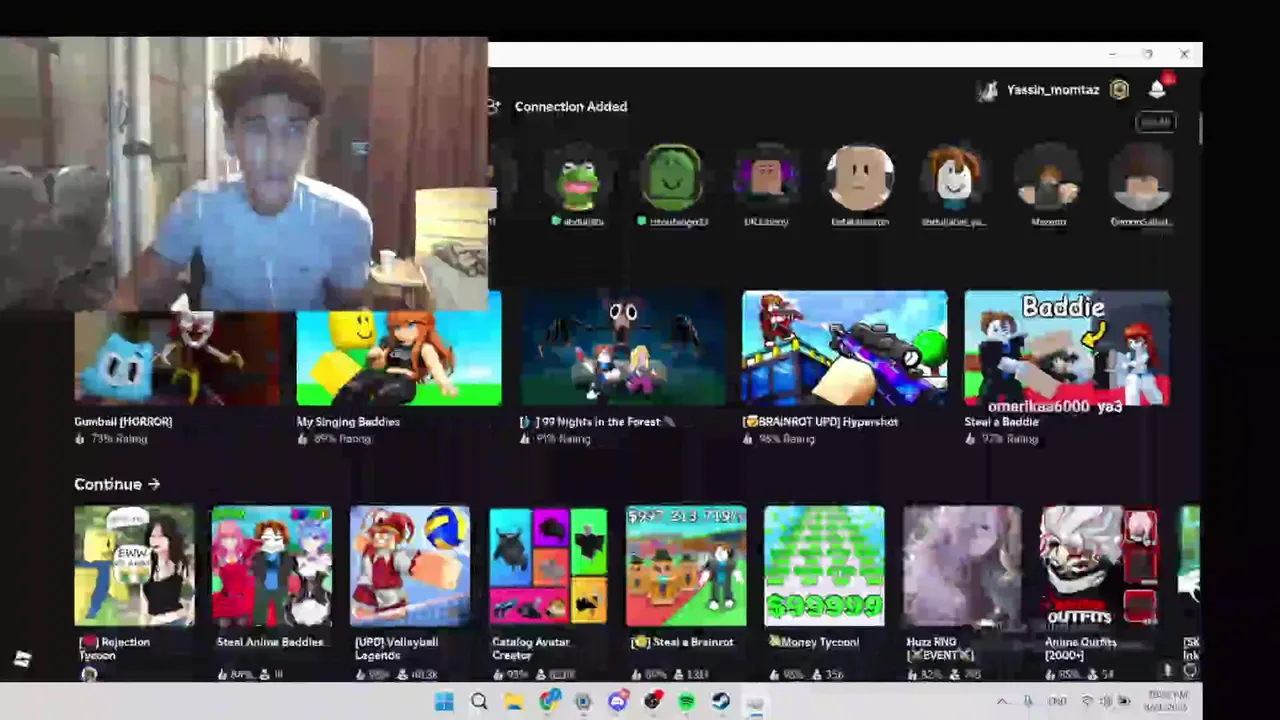The height and width of the screenshot is (720, 1280).
Task: Open the Money Tycoon game tile
Action: [x=824, y=566]
